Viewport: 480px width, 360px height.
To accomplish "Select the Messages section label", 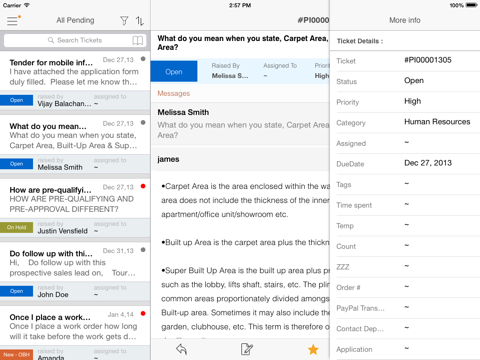I will tap(174, 94).
